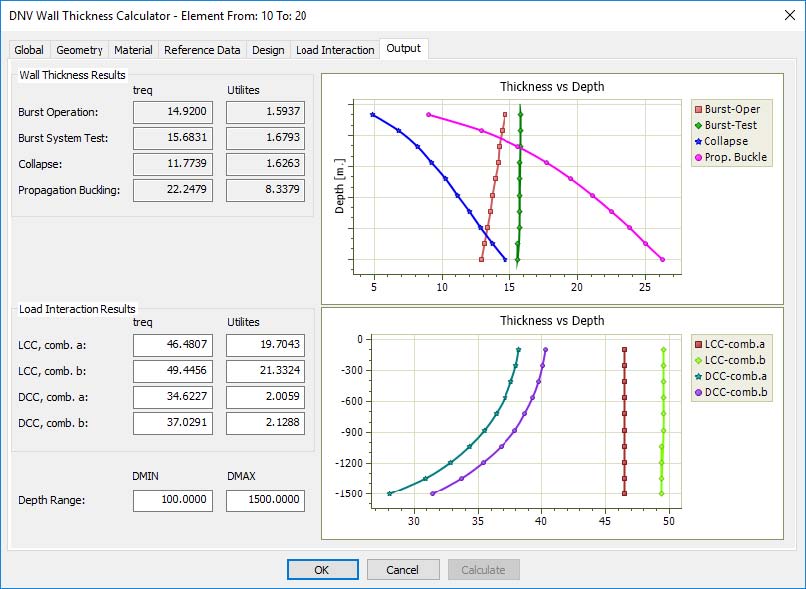Click the Load Interaction Results group label
The height and width of the screenshot is (589, 806).
(x=77, y=309)
